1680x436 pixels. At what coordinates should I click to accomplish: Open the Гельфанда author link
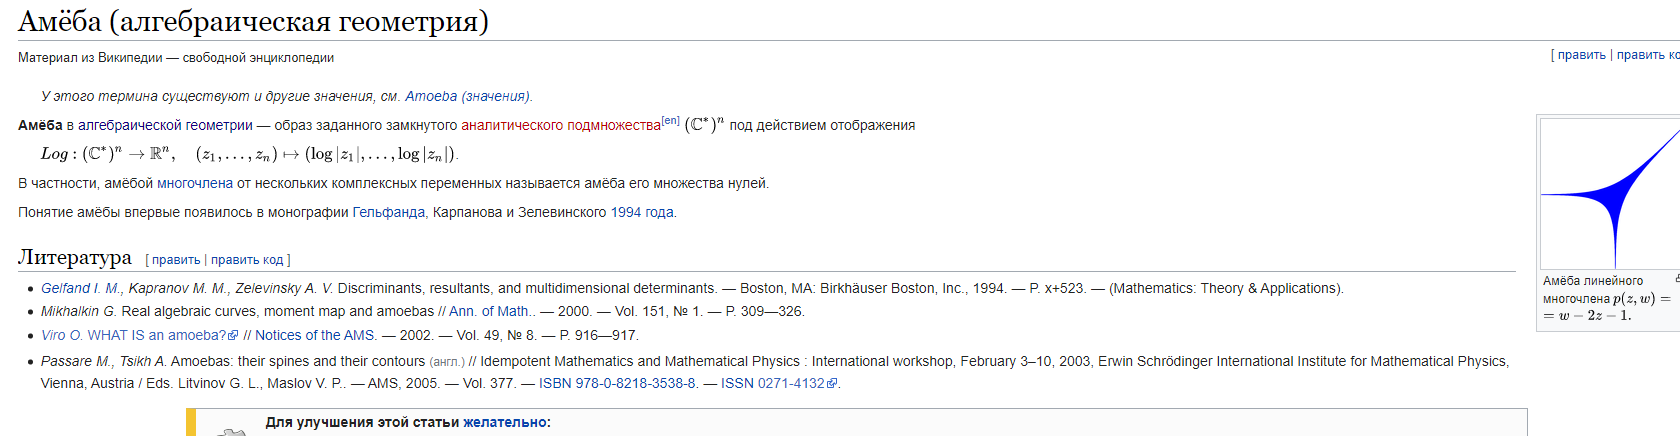tap(389, 212)
